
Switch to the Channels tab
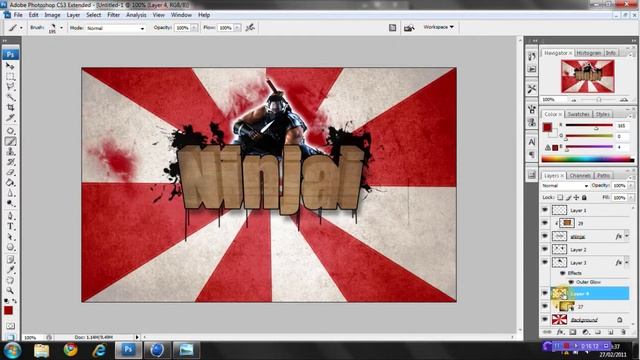(580, 176)
